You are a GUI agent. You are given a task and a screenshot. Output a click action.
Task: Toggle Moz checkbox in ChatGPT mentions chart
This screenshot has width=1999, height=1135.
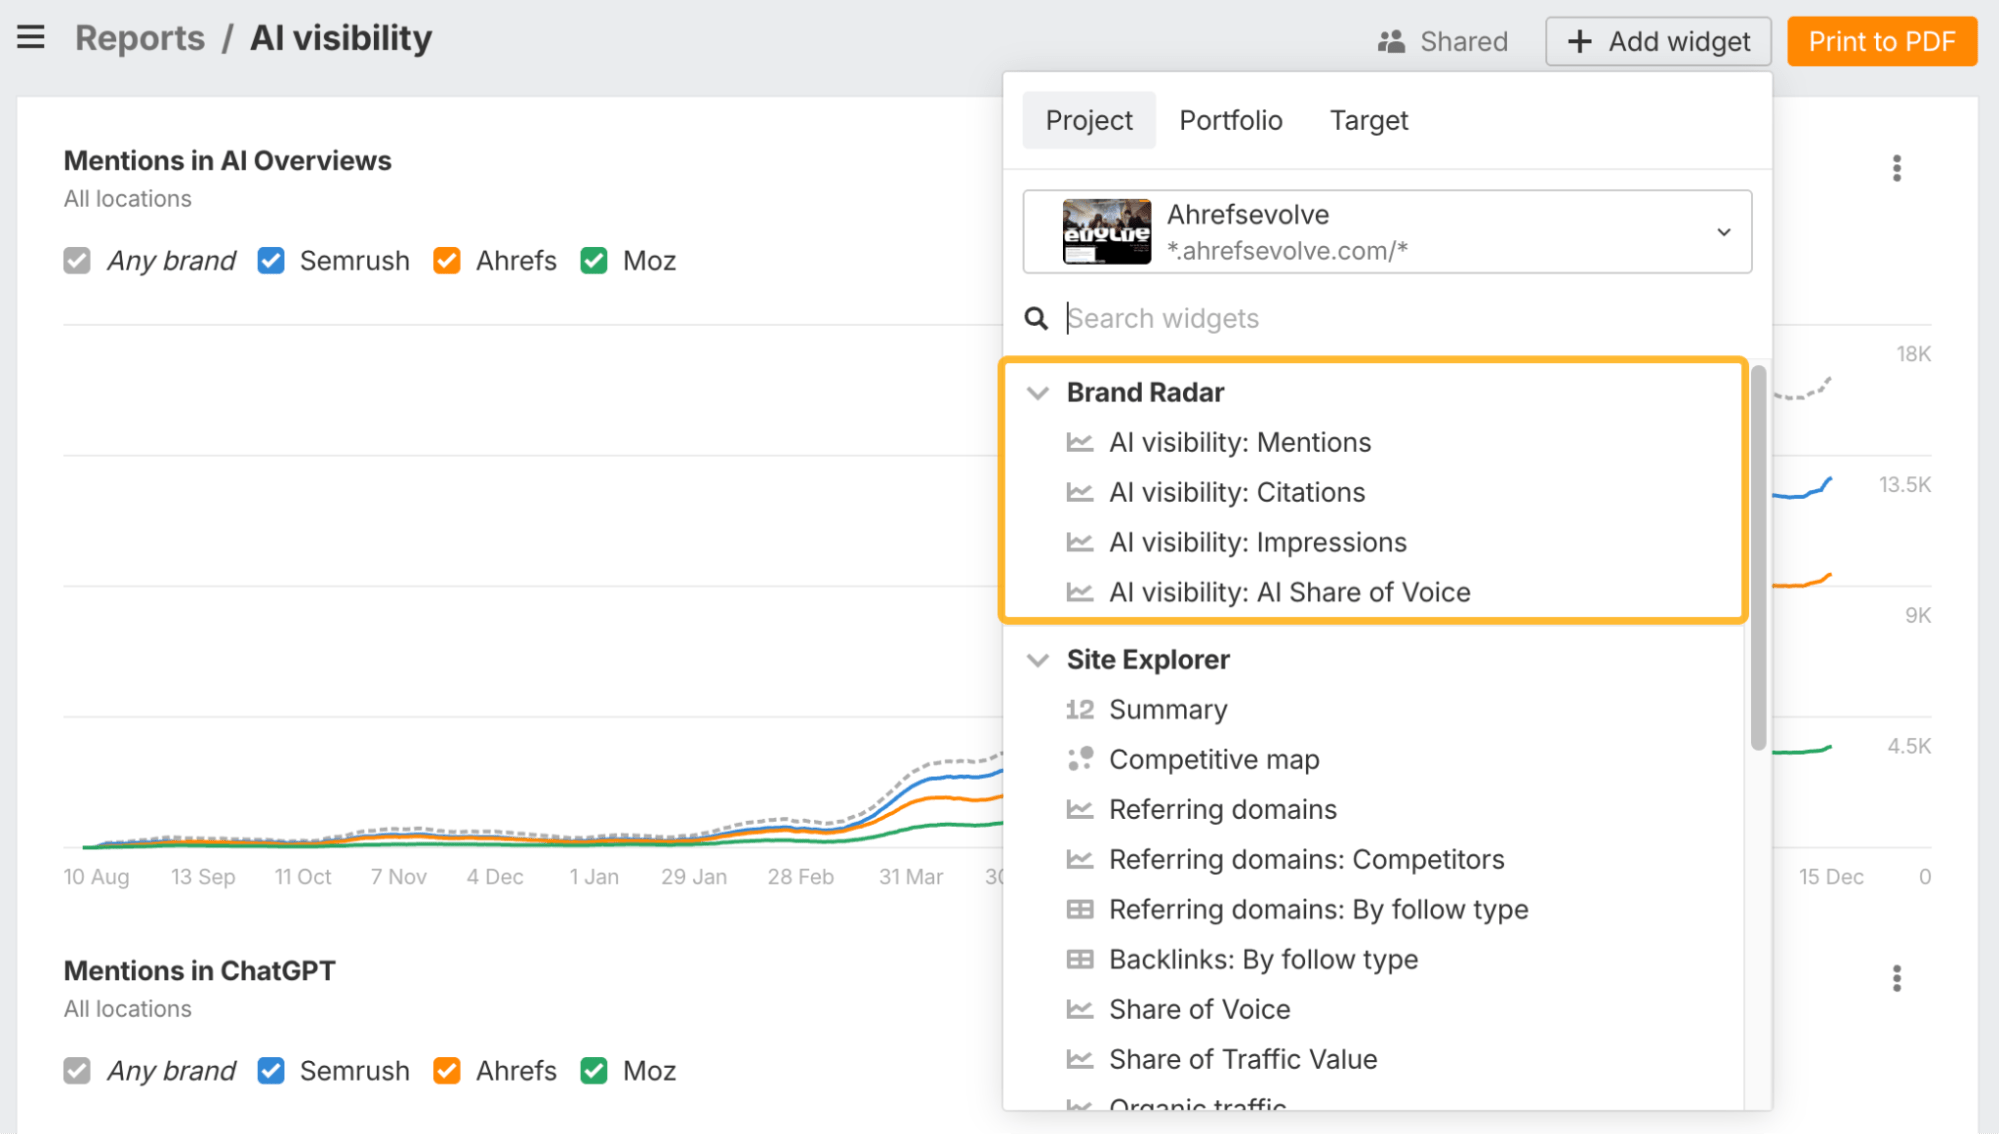point(594,1071)
